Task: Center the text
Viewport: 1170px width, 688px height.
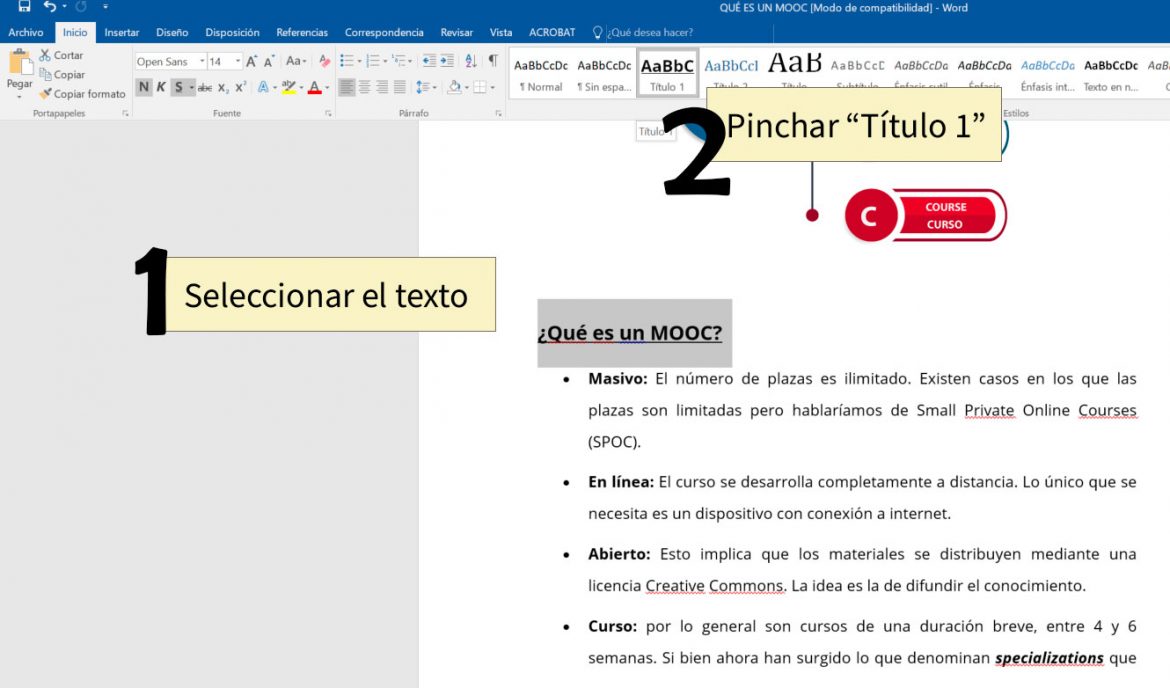Action: (365, 87)
